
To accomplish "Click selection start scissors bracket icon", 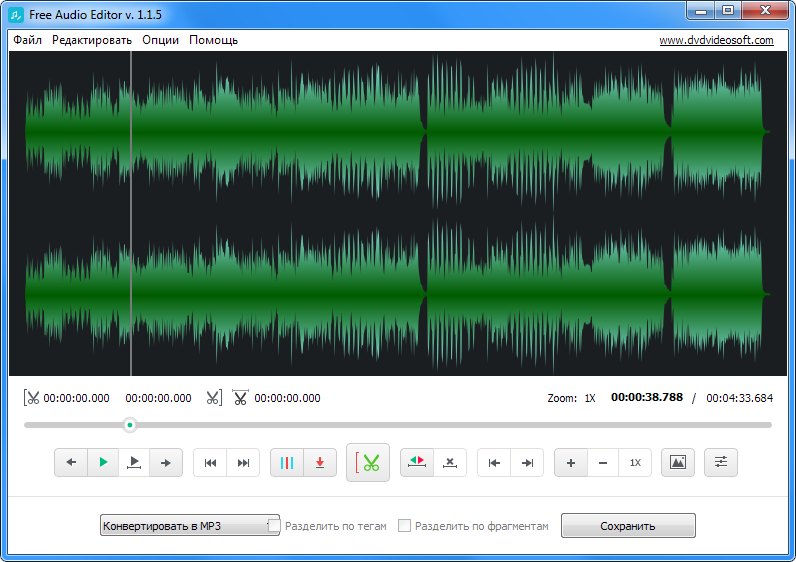I will pyautogui.click(x=31, y=398).
